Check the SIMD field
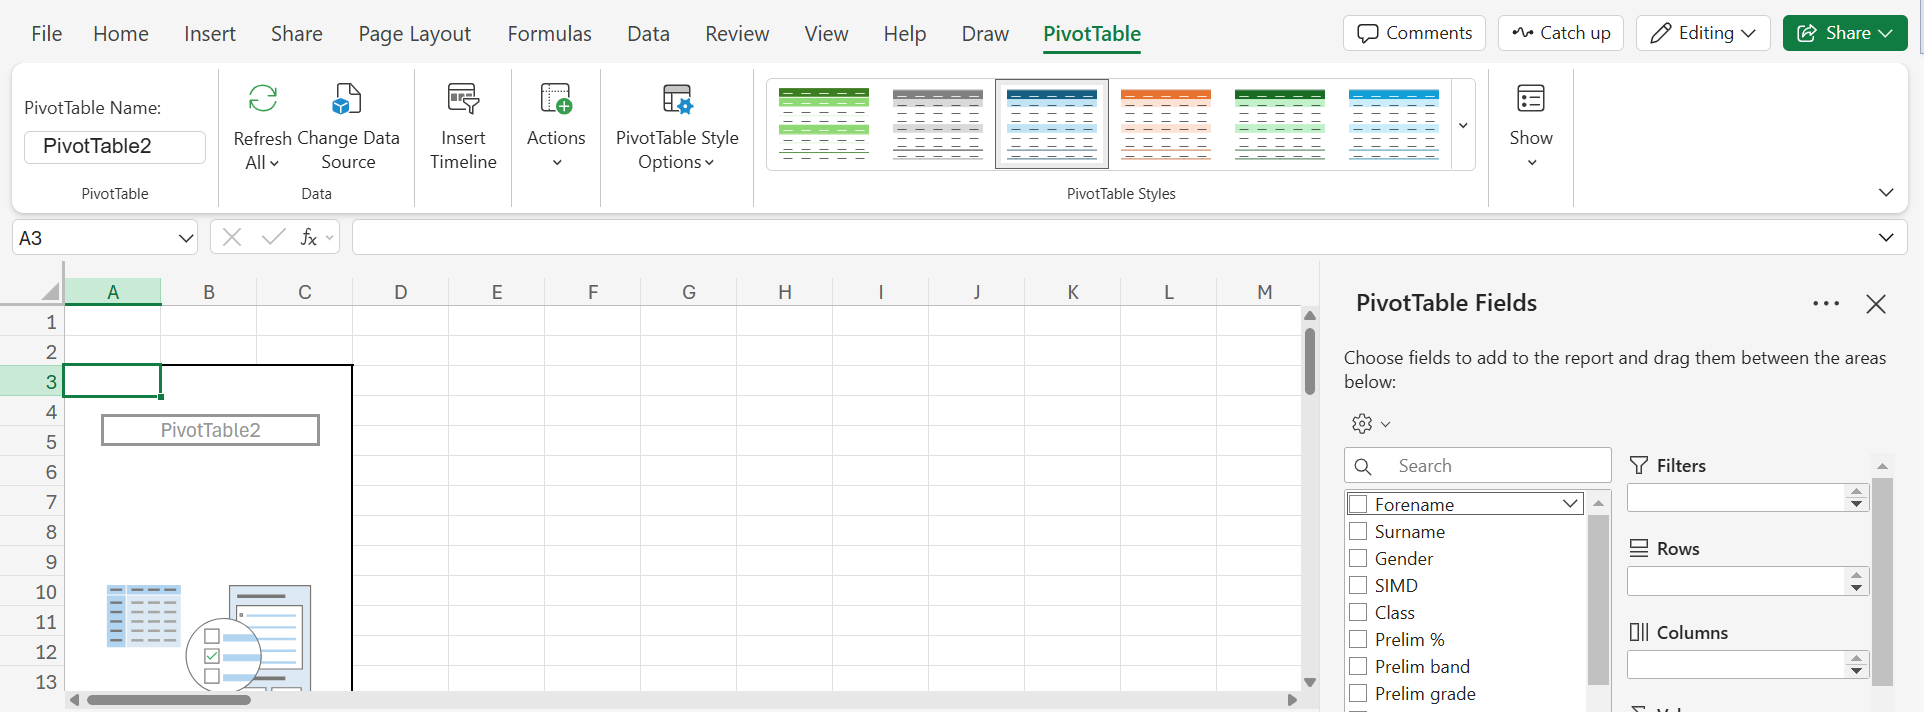 point(1358,585)
